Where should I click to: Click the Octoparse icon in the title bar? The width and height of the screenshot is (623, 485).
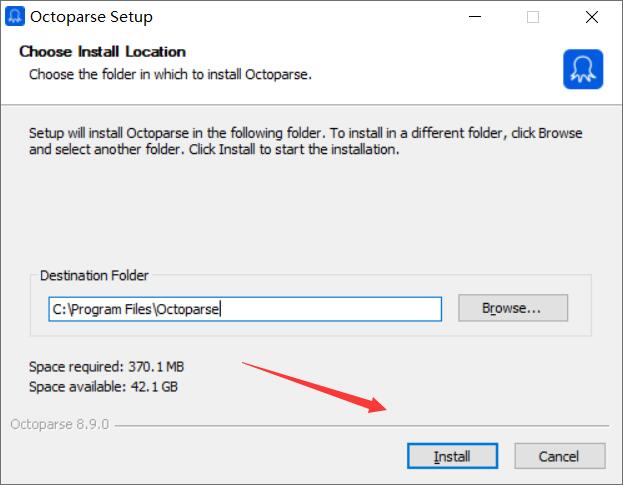point(16,17)
